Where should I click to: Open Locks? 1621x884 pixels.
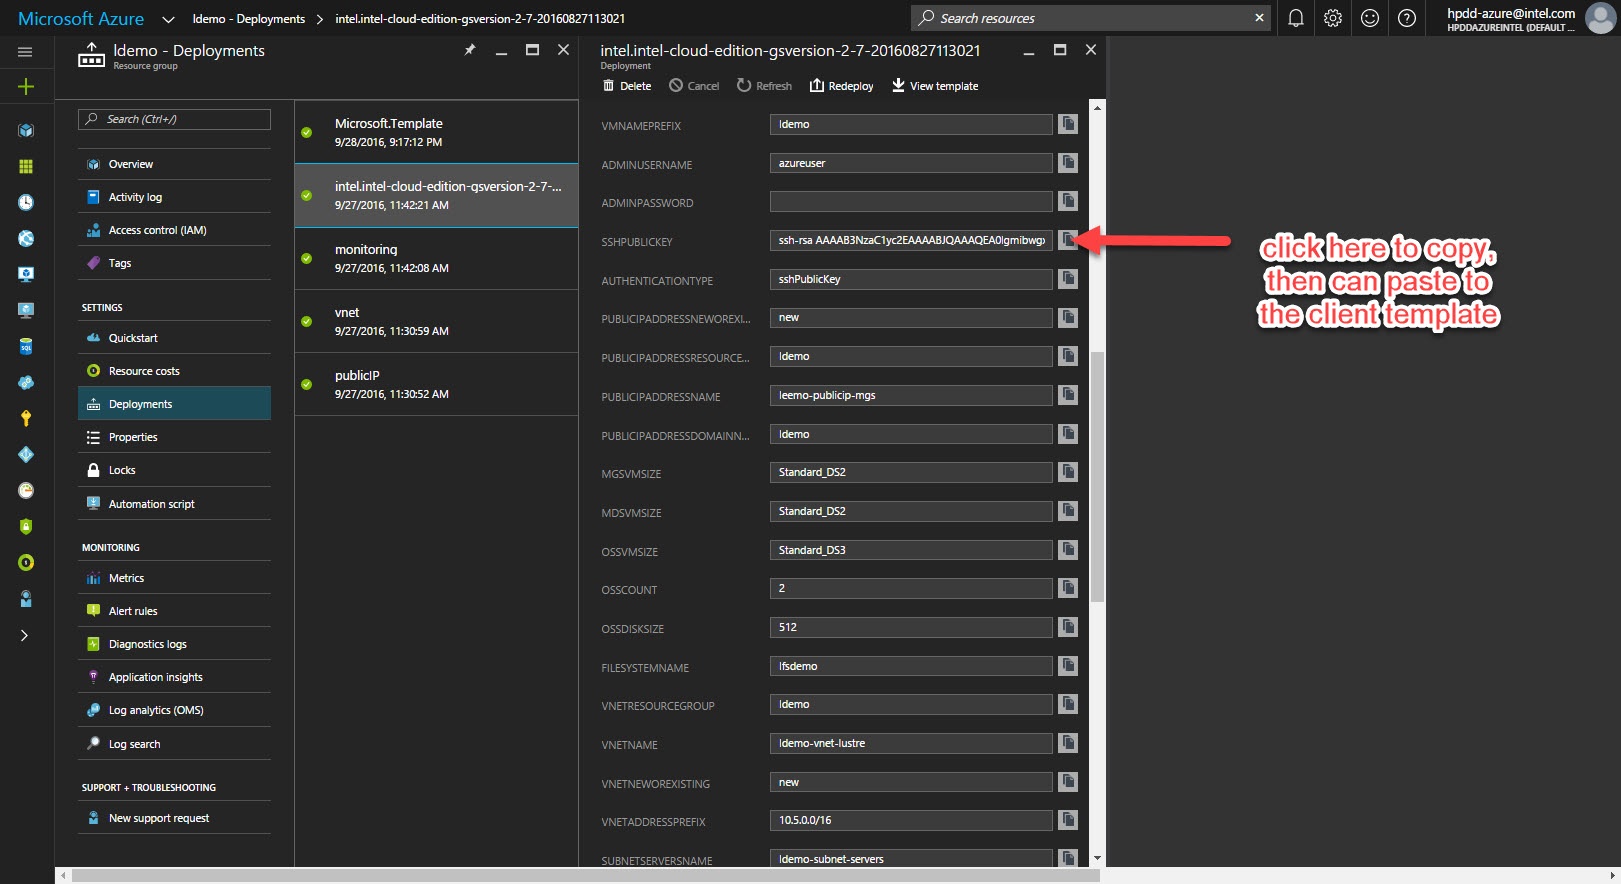click(x=174, y=470)
